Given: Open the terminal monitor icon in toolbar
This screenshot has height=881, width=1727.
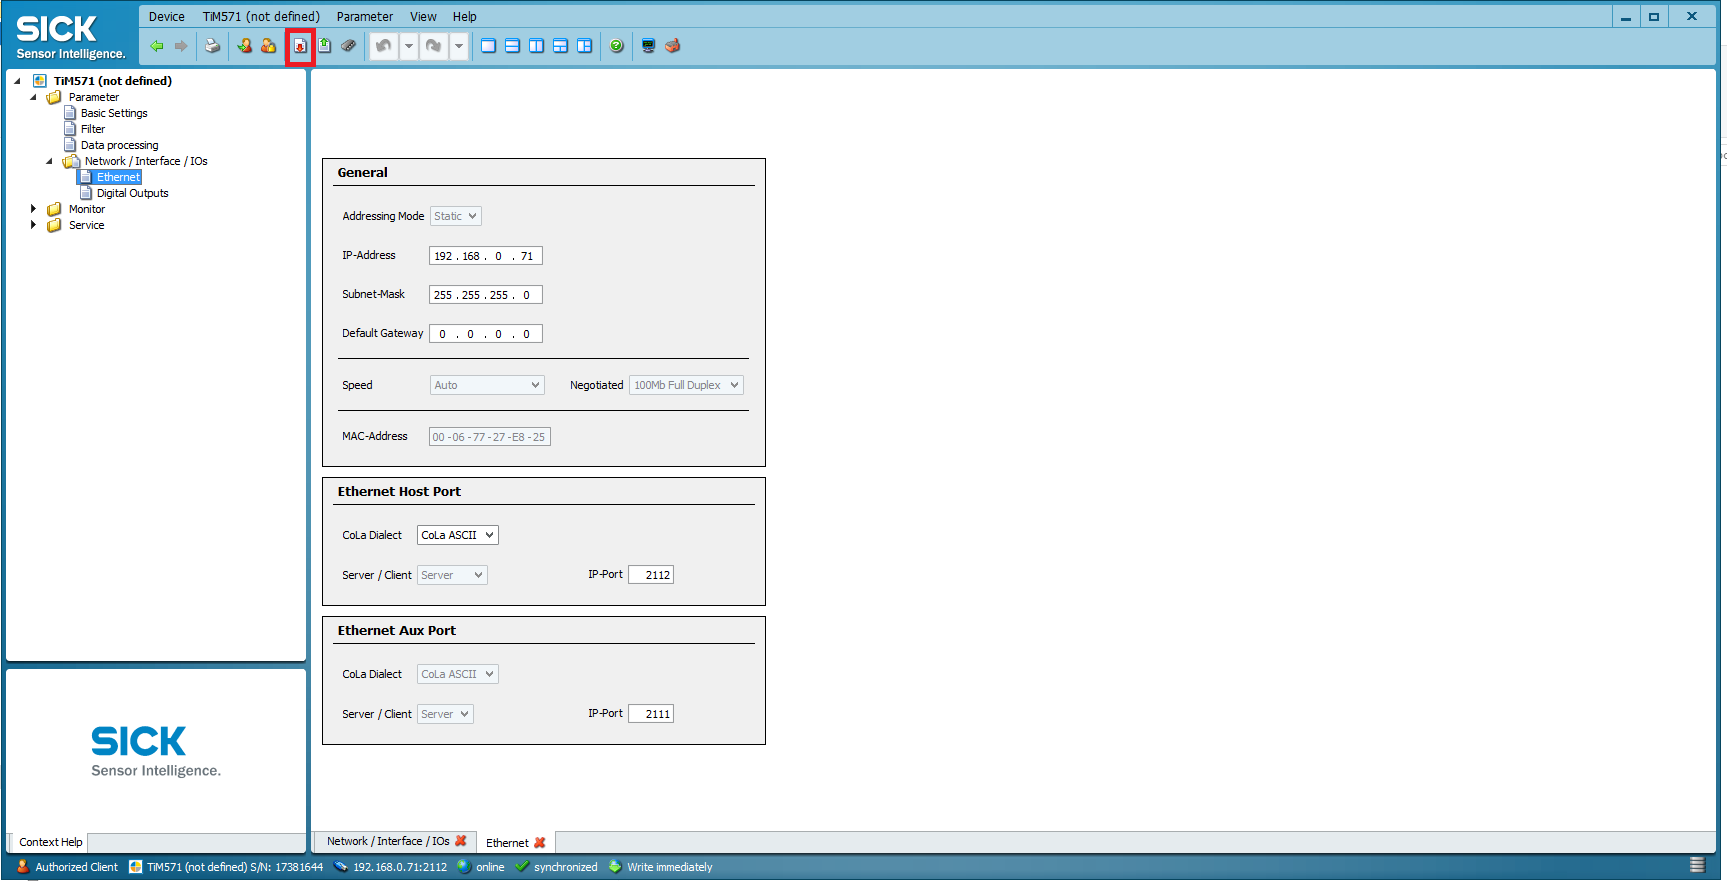Looking at the screenshot, I should tap(648, 46).
